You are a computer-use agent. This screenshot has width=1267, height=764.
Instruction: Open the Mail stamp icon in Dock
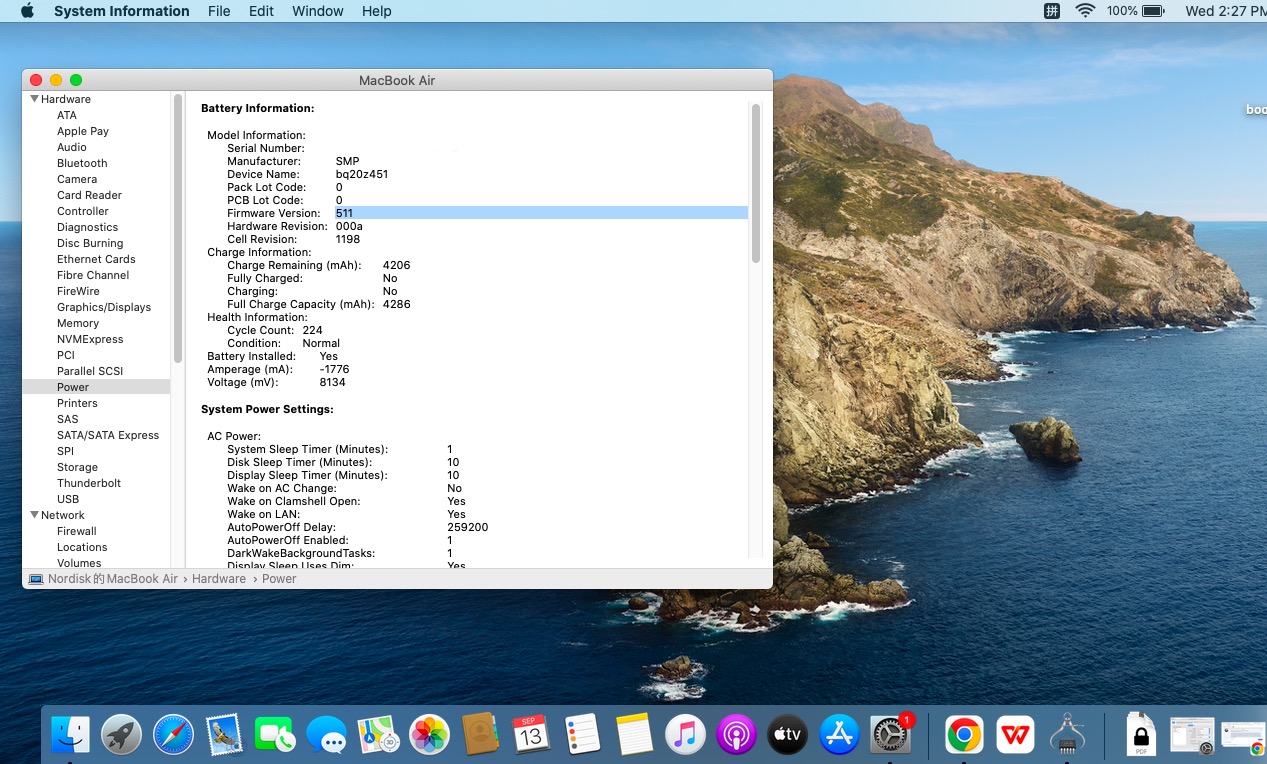click(x=225, y=735)
